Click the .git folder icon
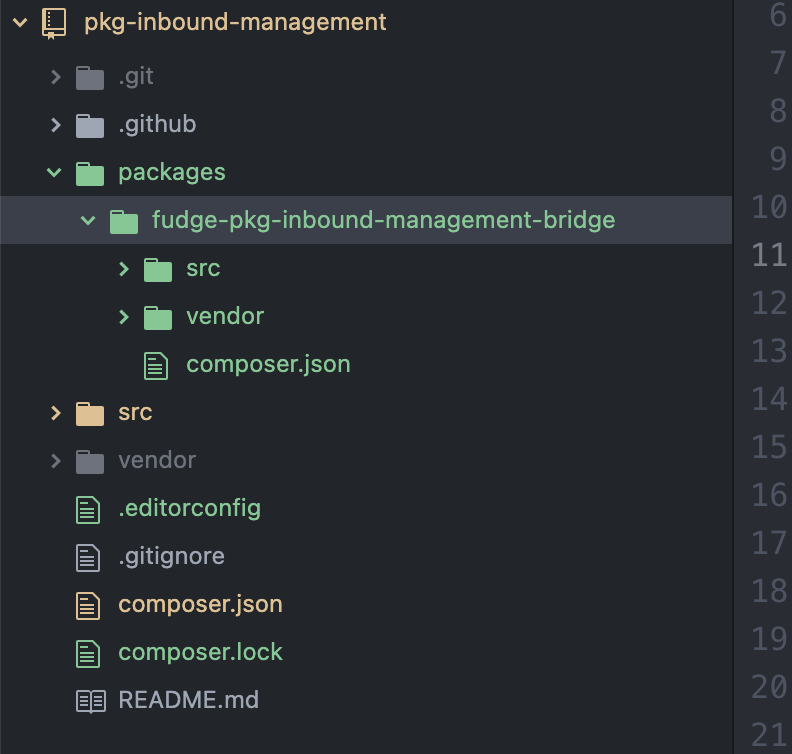 (90, 78)
